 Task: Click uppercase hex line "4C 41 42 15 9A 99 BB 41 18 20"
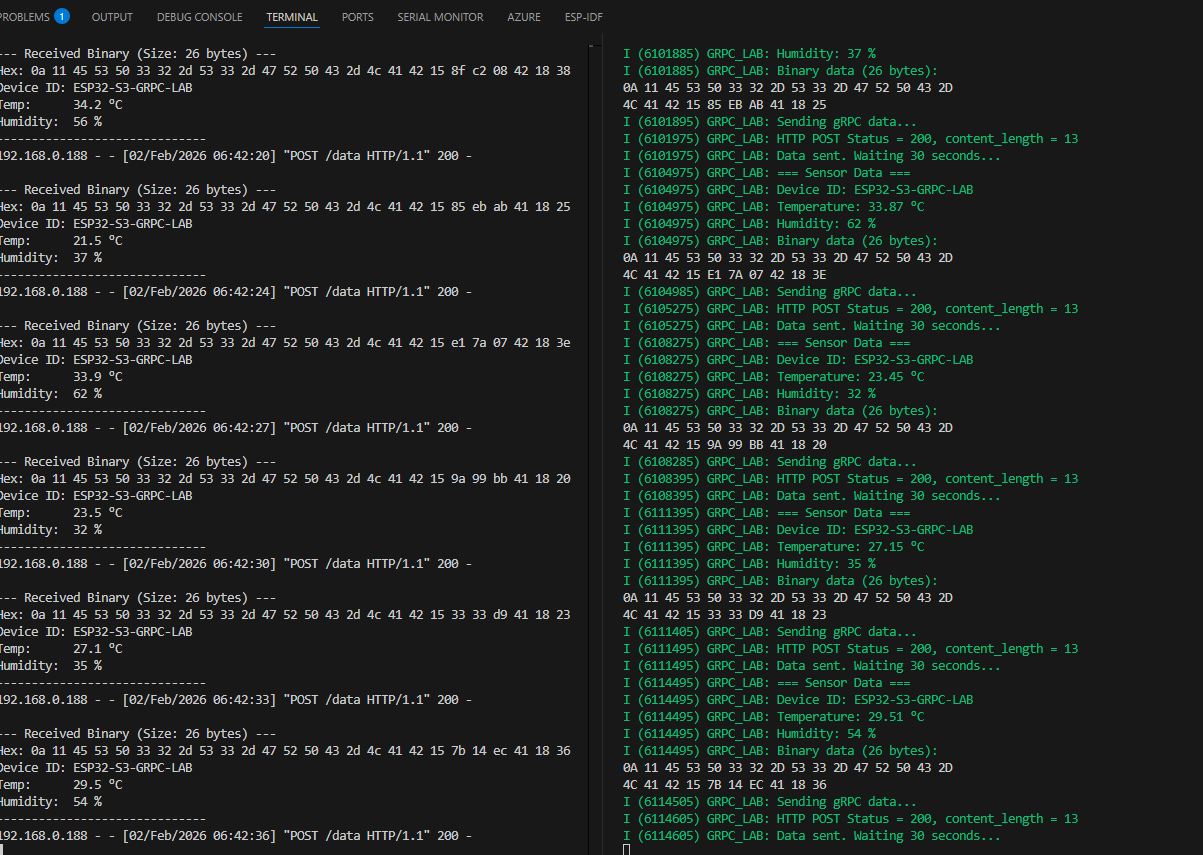(724, 445)
